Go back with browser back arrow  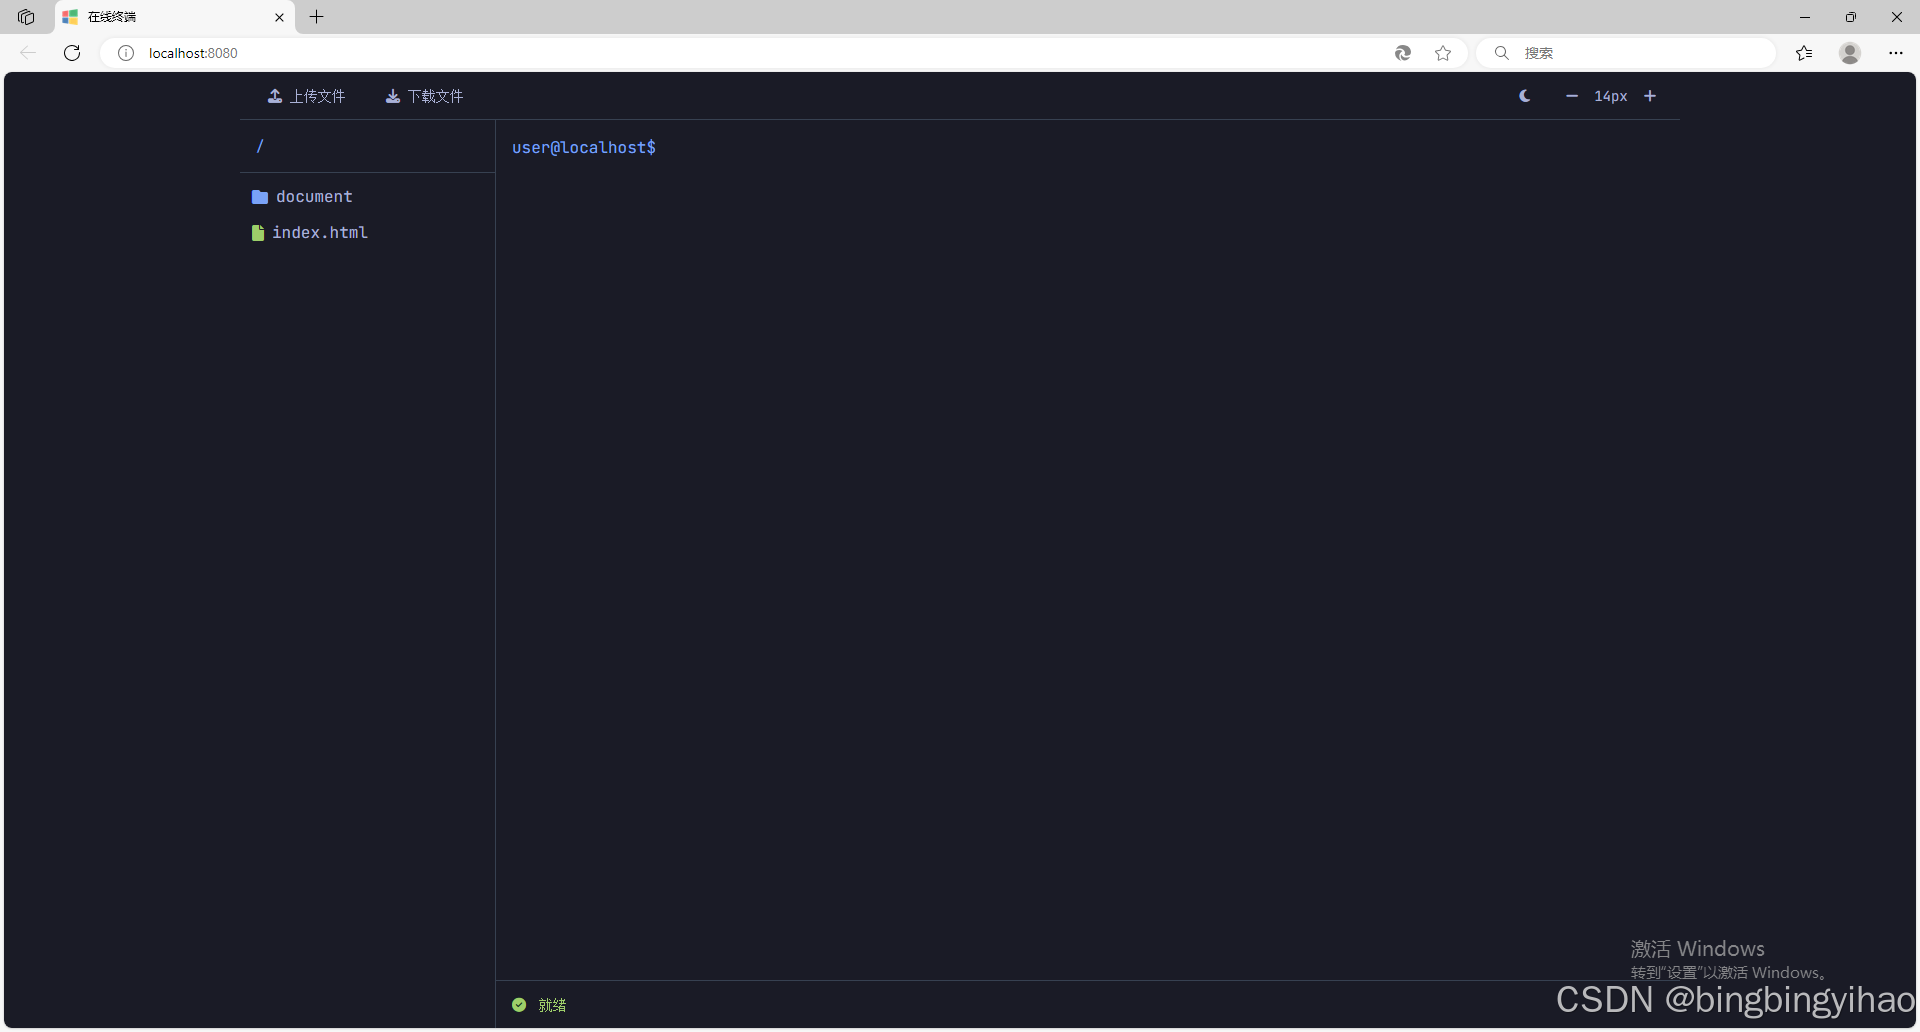tap(28, 53)
